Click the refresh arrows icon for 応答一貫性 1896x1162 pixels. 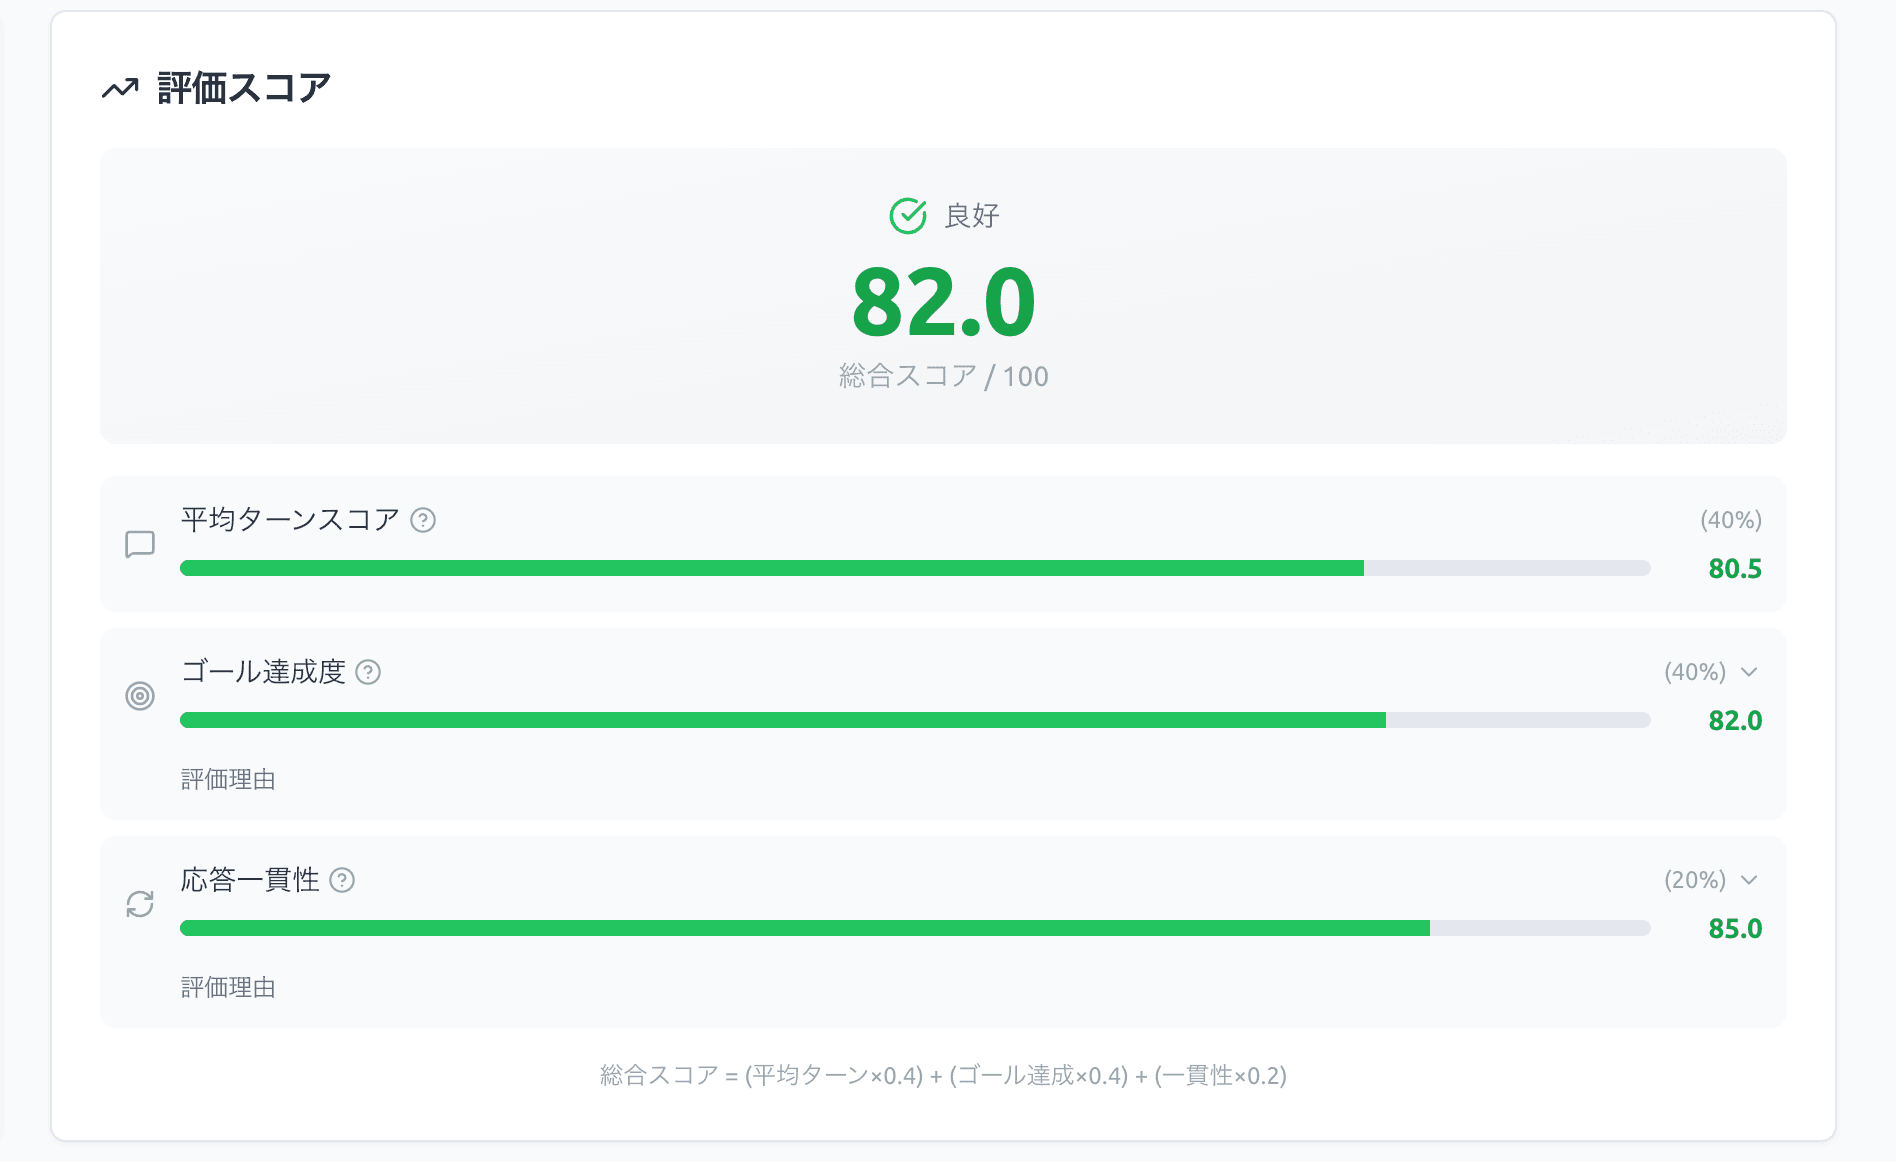tap(140, 903)
